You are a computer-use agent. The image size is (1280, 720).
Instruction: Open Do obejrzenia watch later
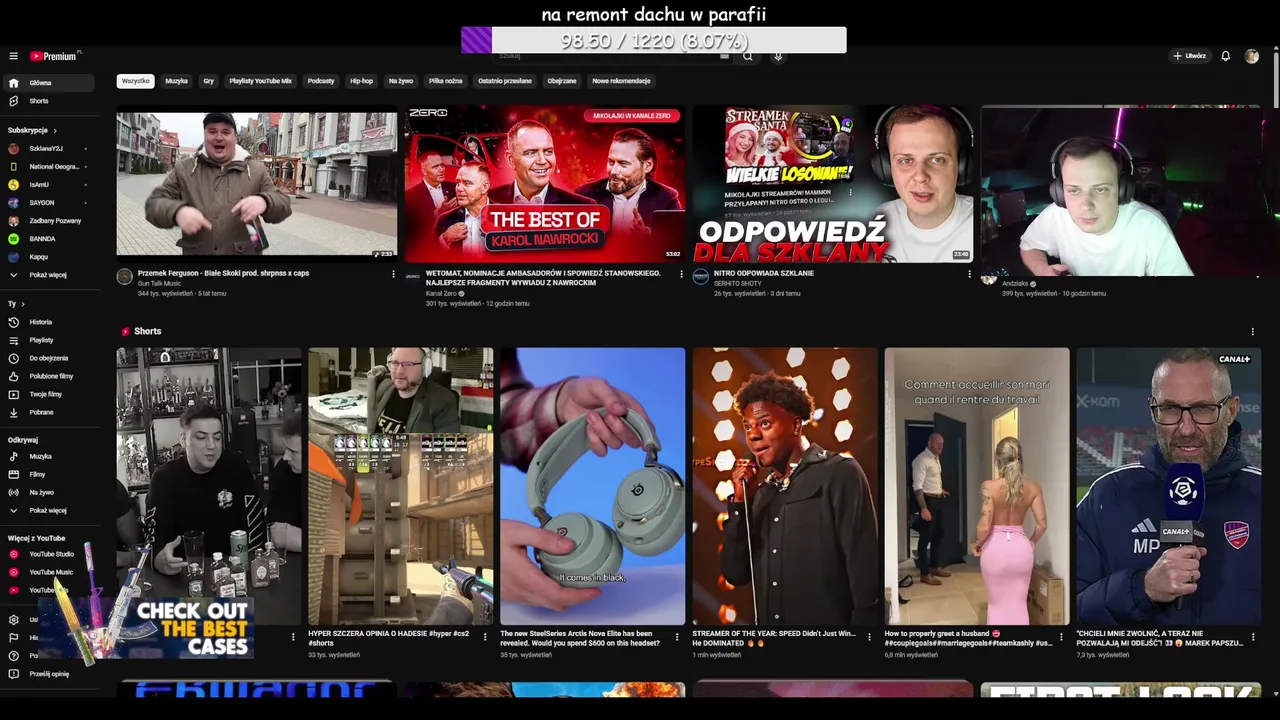(48, 358)
